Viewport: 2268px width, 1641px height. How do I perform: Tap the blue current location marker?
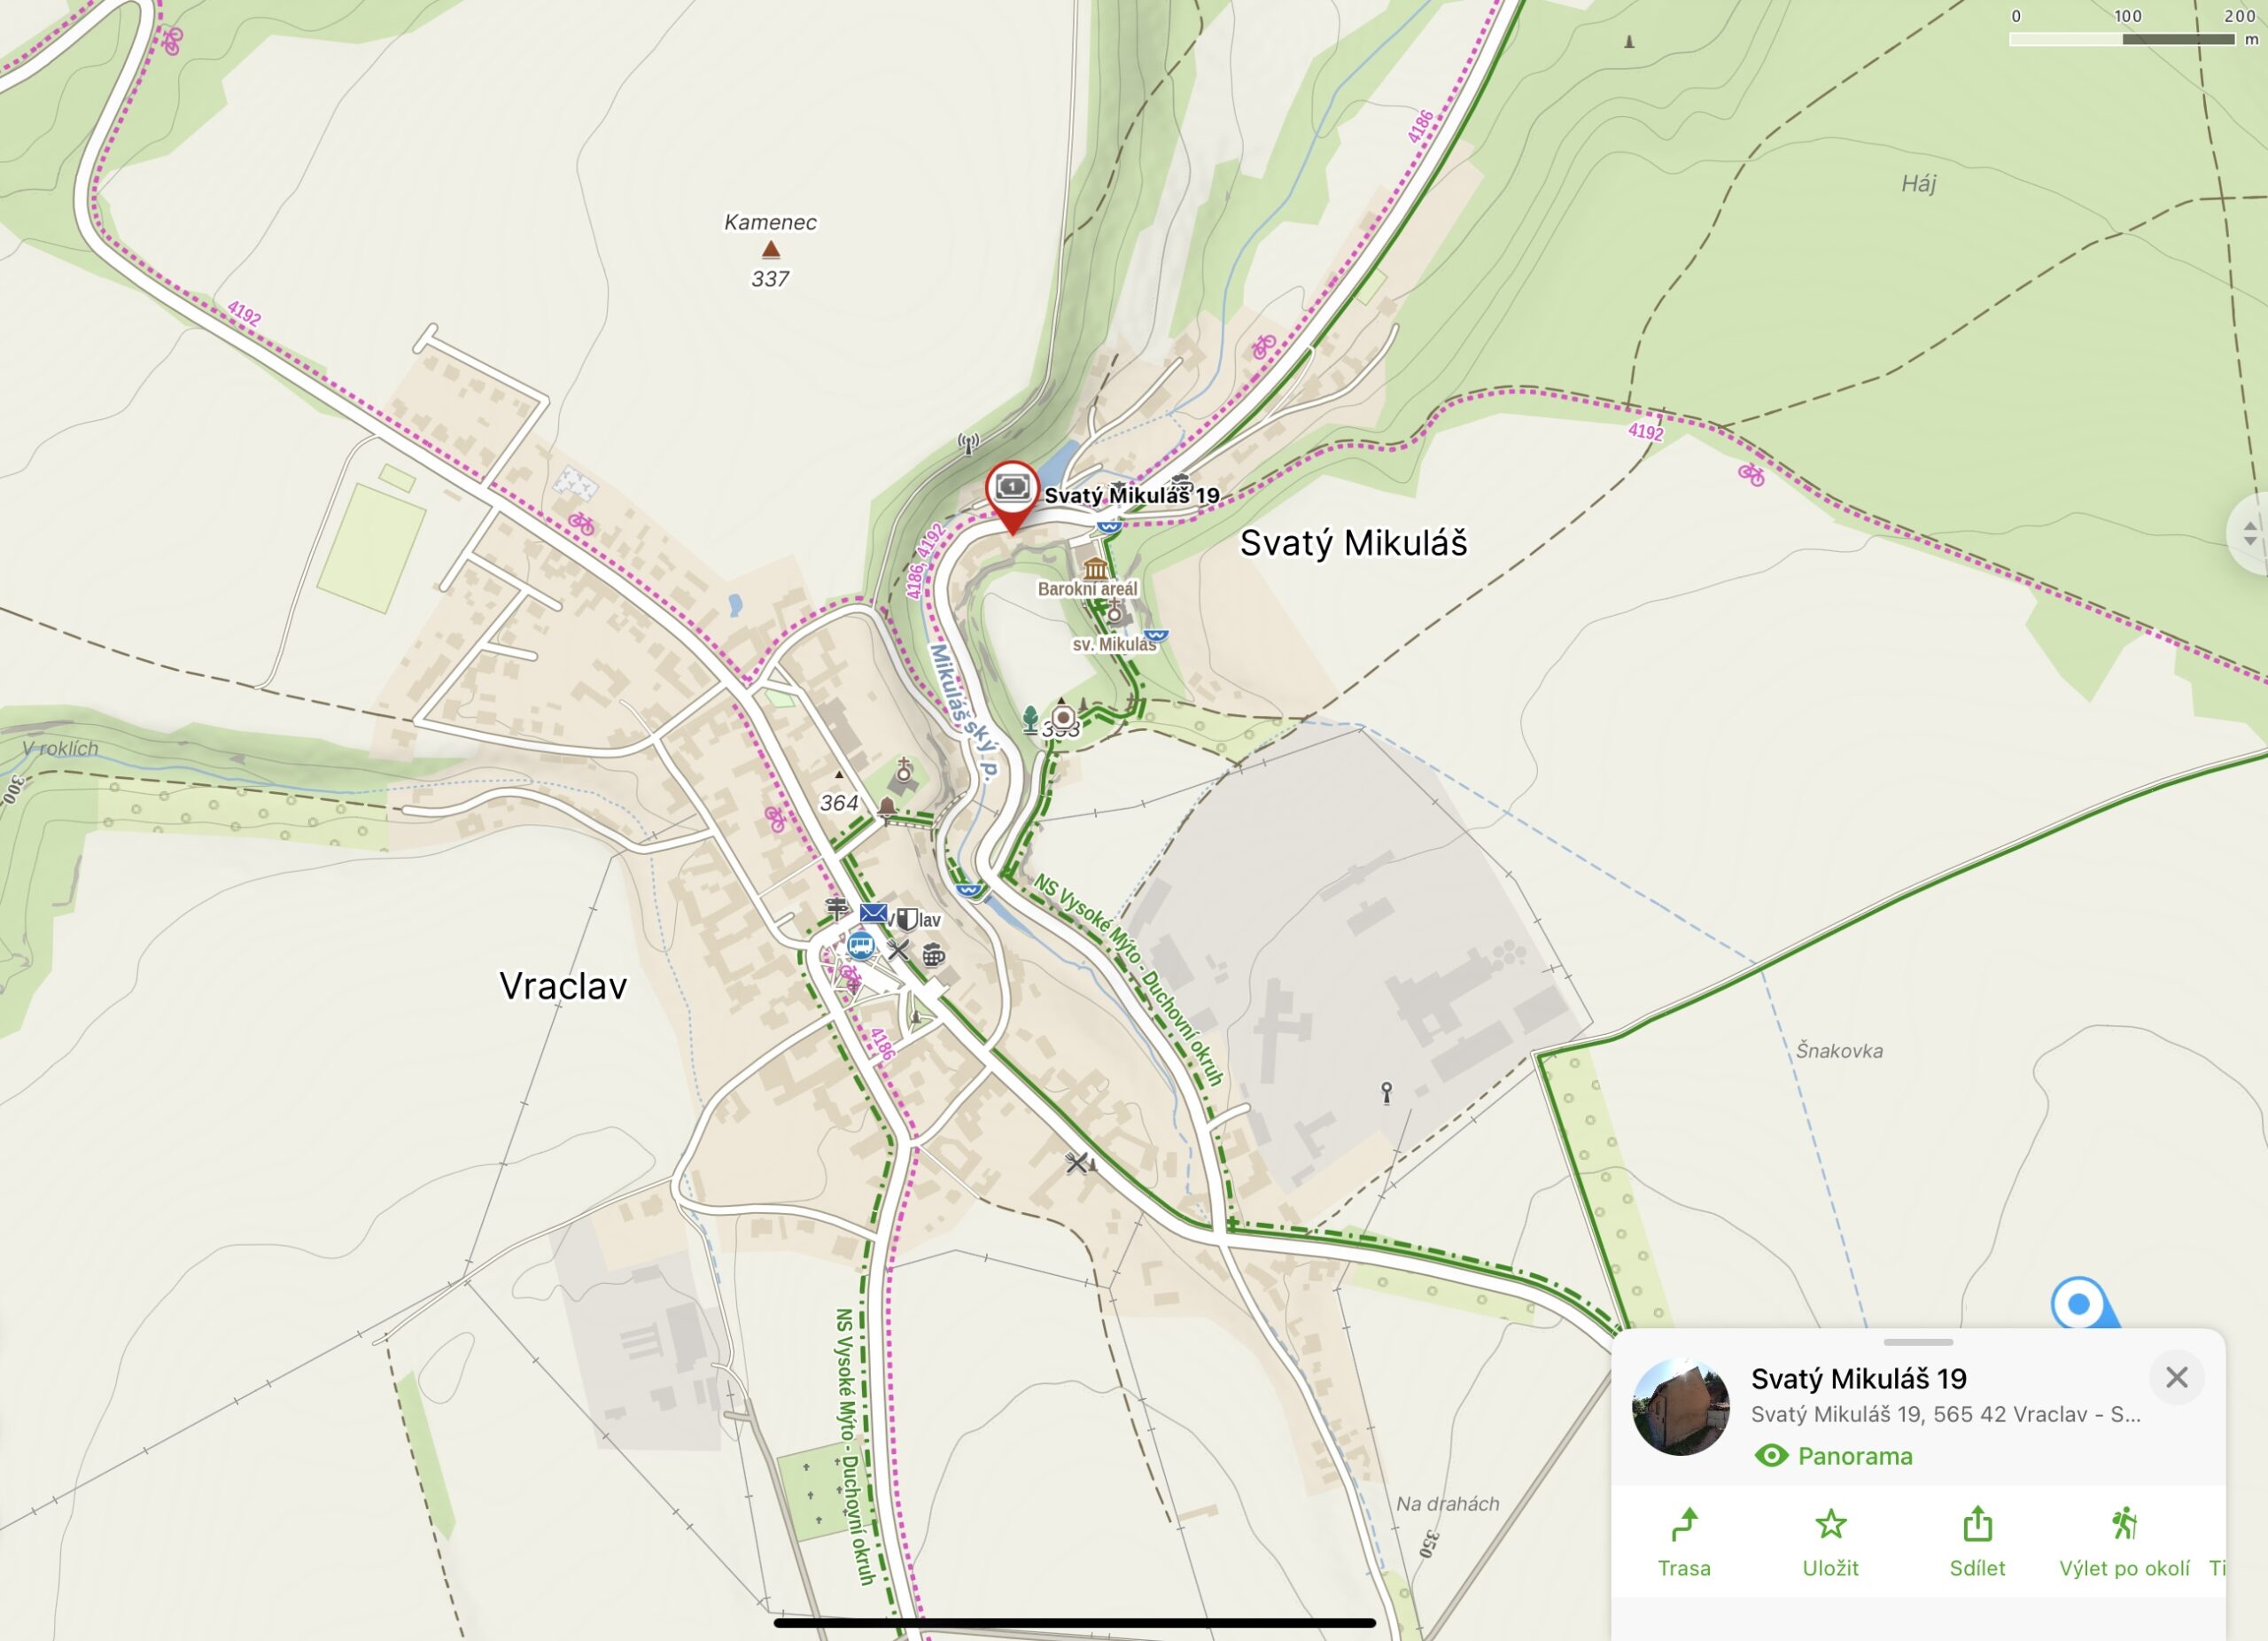2080,1303
